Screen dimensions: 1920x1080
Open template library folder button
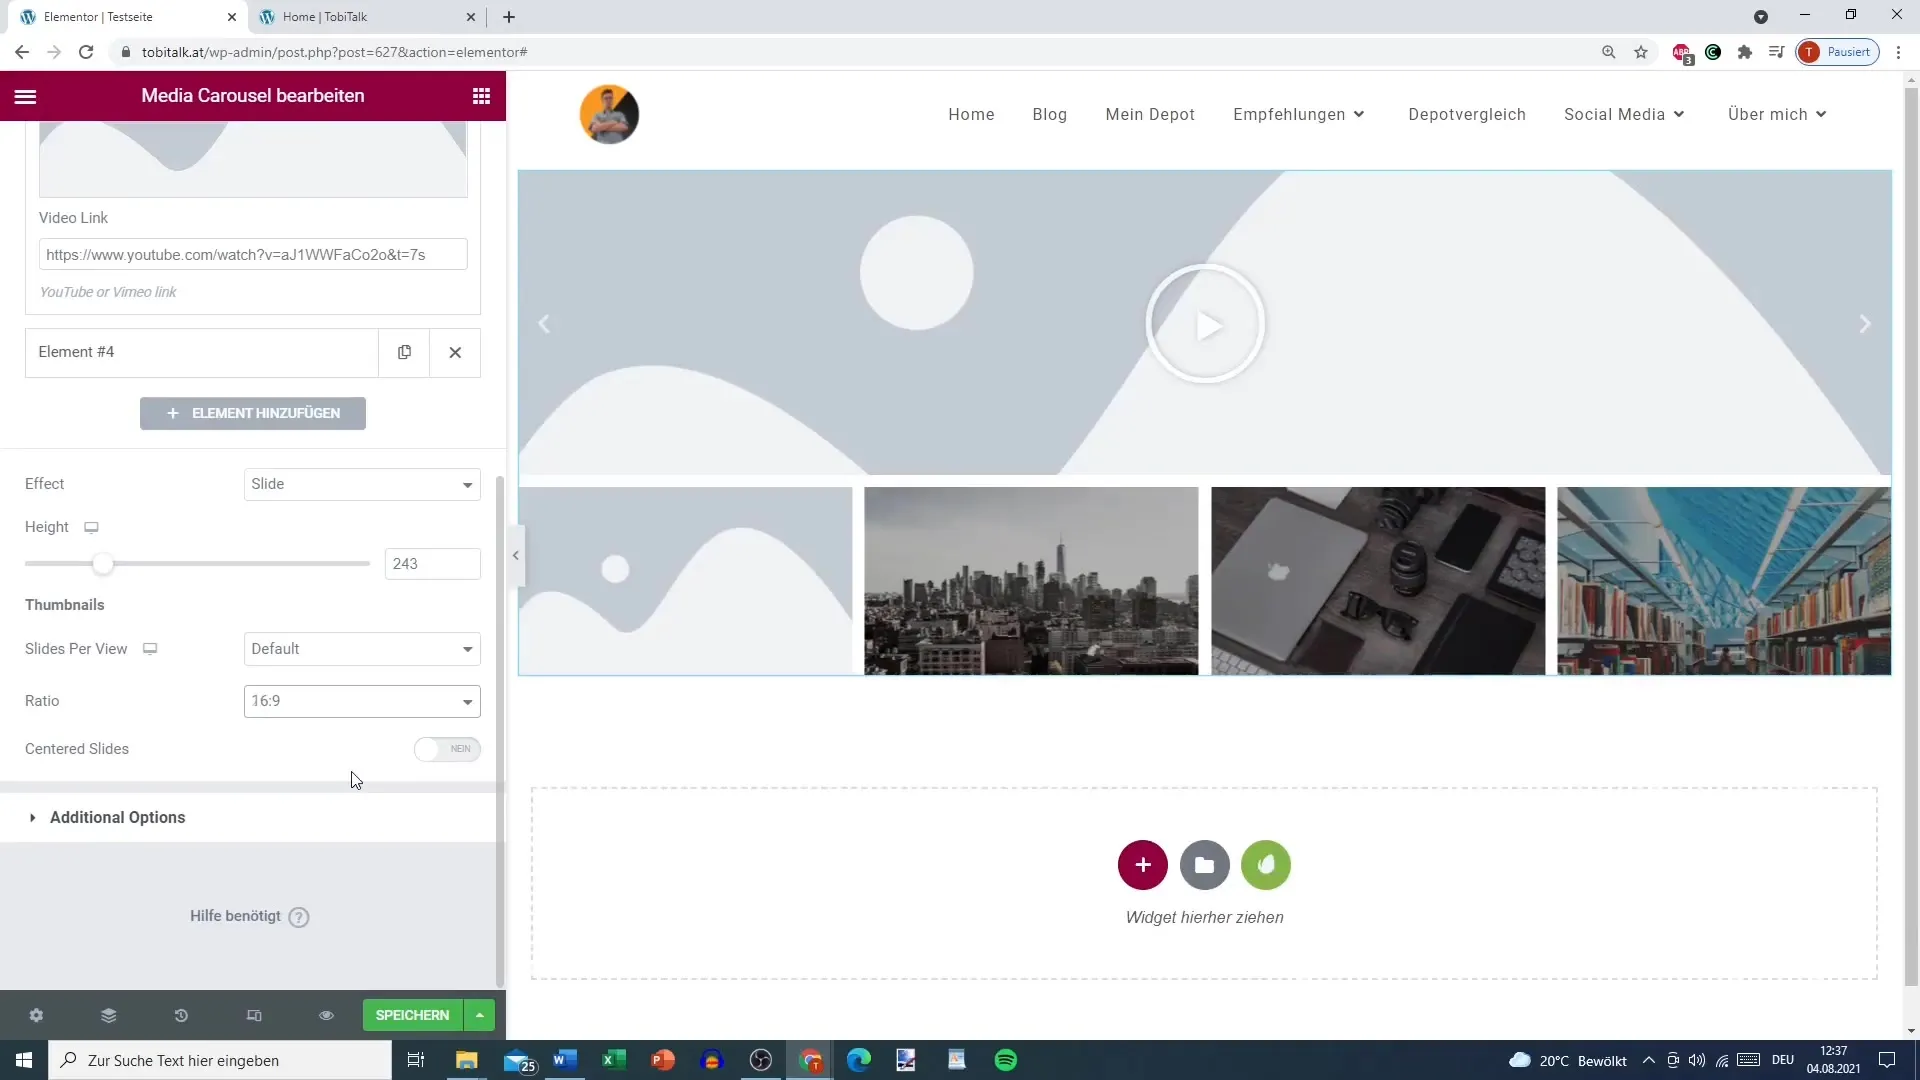[x=1205, y=865]
